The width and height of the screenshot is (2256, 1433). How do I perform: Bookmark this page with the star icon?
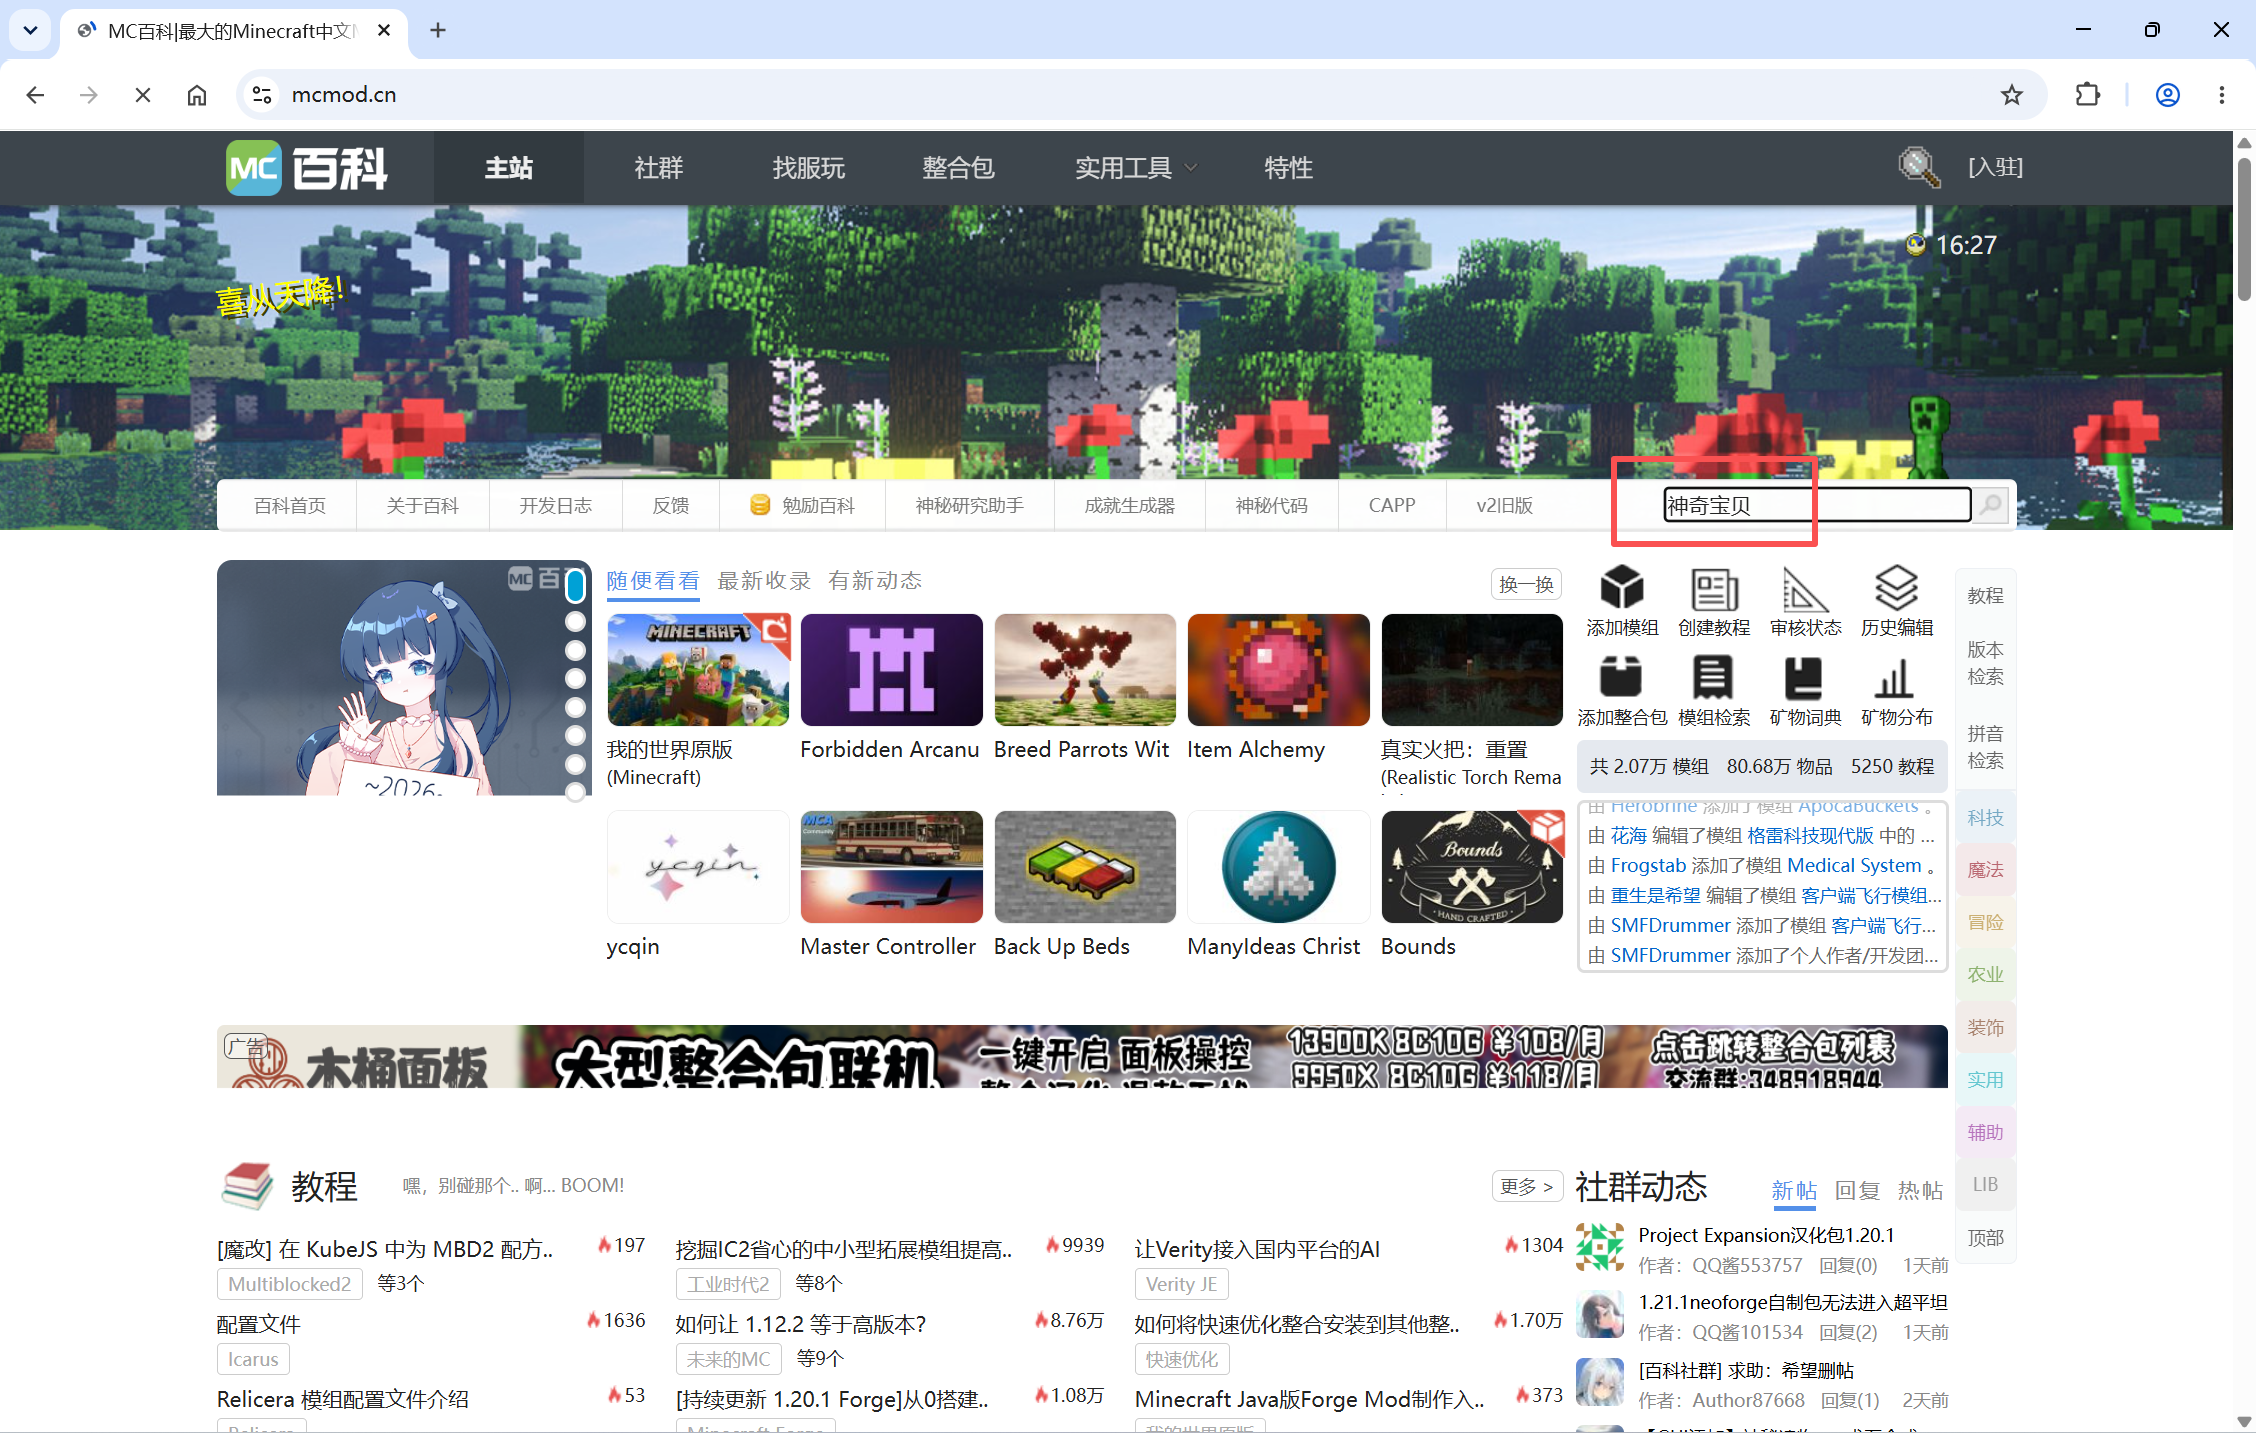2012,95
